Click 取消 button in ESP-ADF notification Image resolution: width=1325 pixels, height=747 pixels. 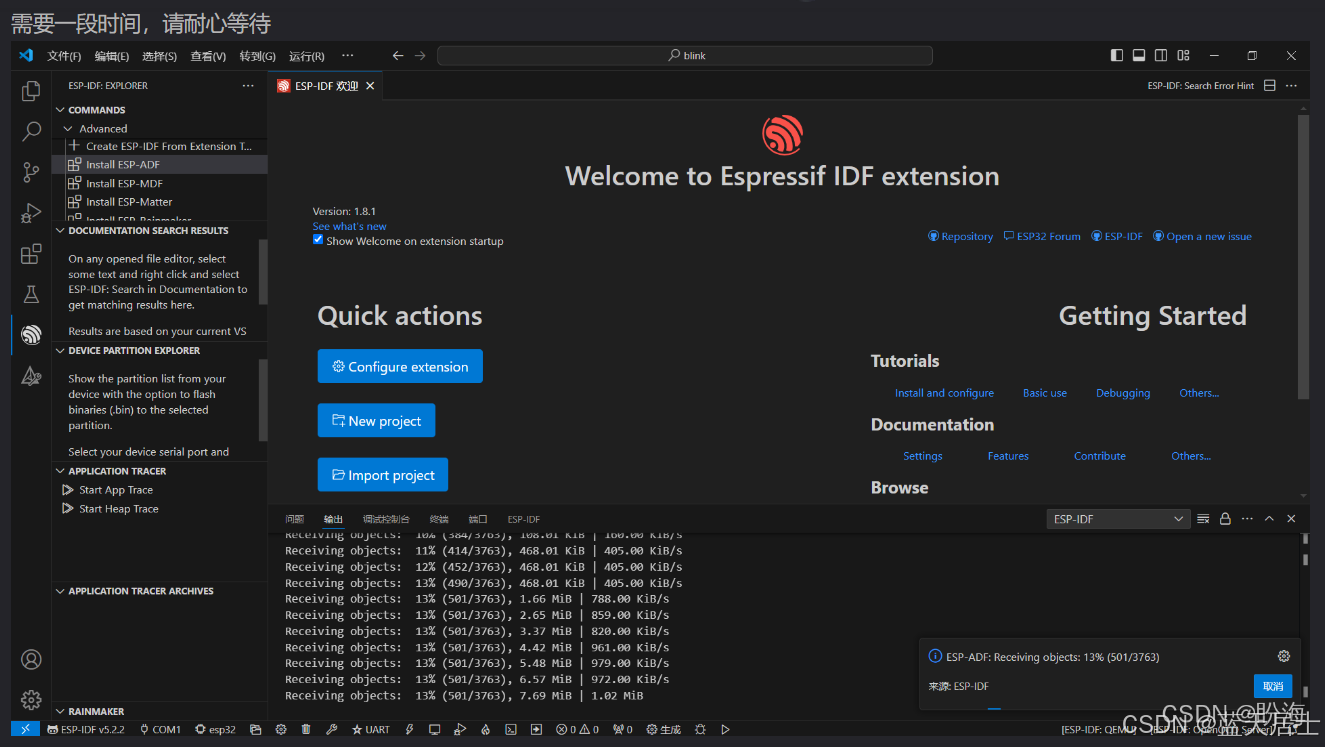1273,686
